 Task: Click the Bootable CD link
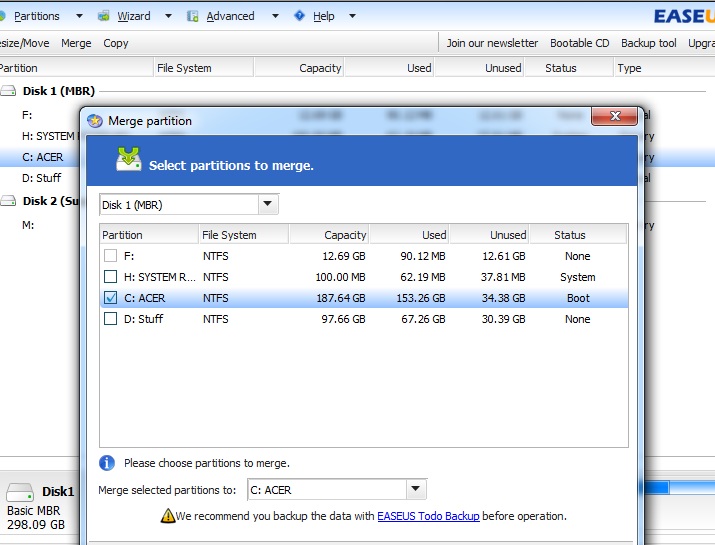coord(580,43)
